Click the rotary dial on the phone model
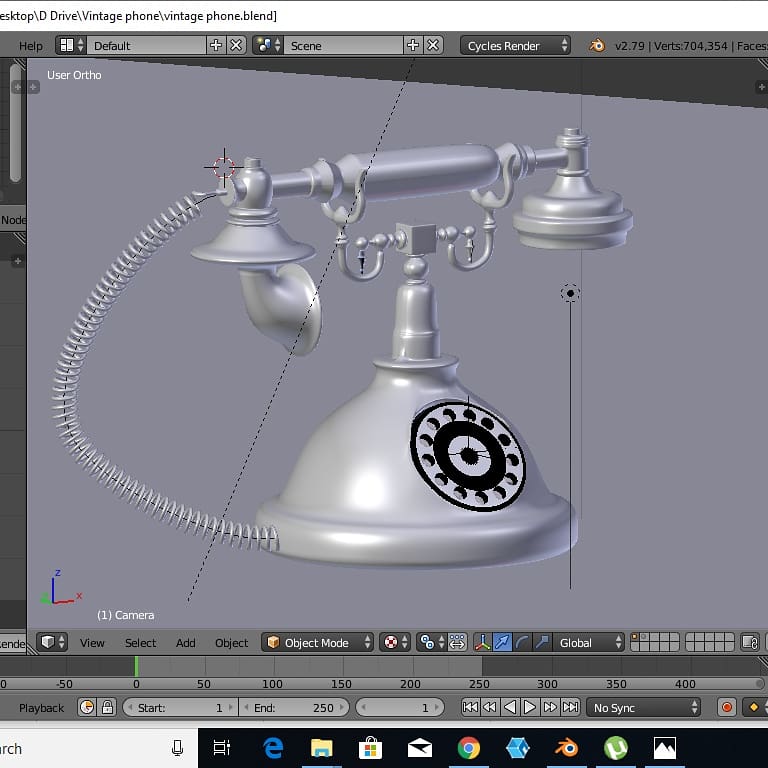Screen dimensions: 768x768 pos(468,456)
